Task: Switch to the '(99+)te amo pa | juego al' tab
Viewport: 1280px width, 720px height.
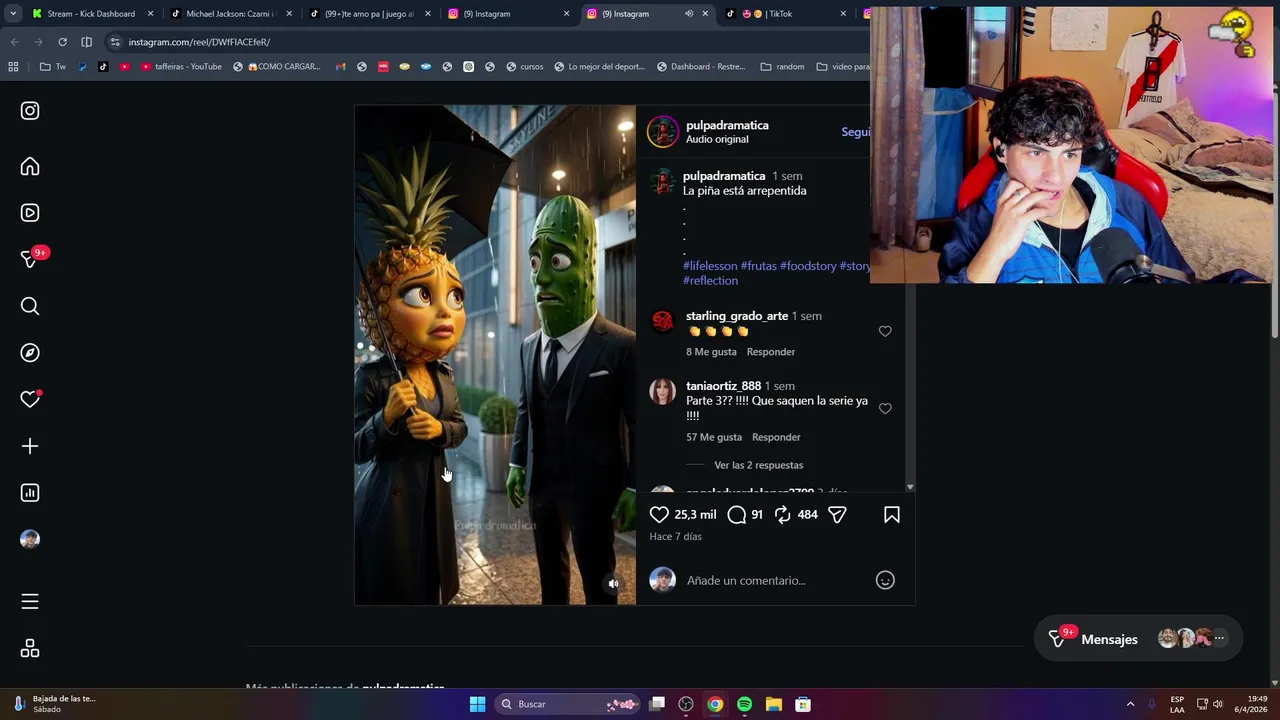Action: [369, 14]
